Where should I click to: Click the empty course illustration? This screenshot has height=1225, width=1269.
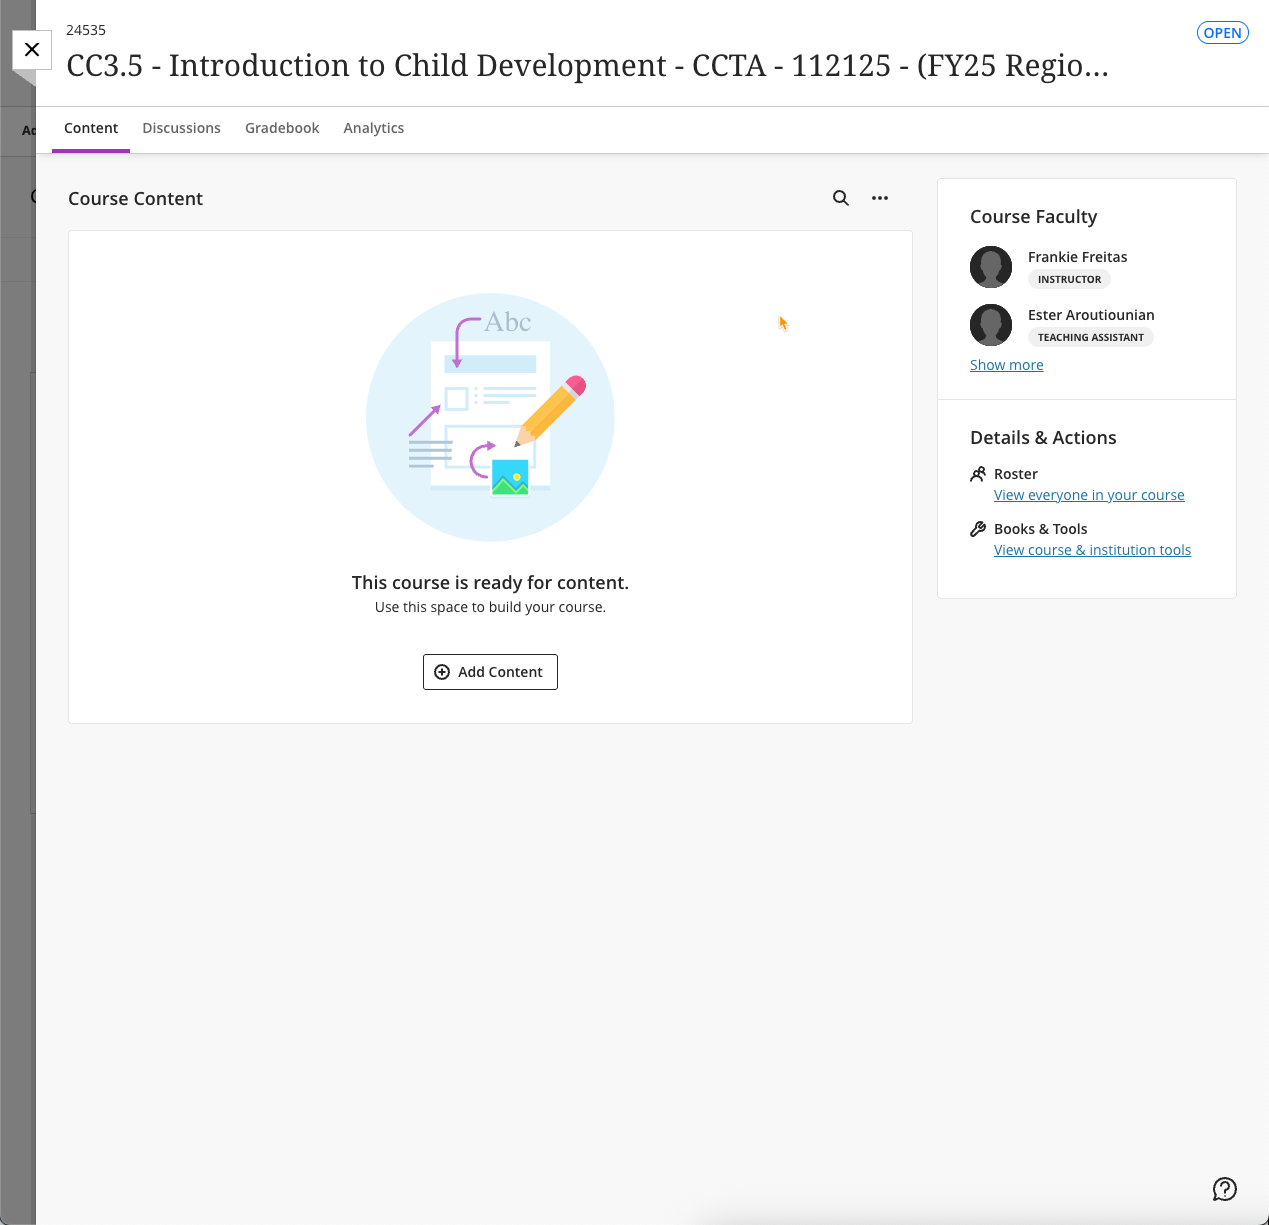[x=490, y=417]
